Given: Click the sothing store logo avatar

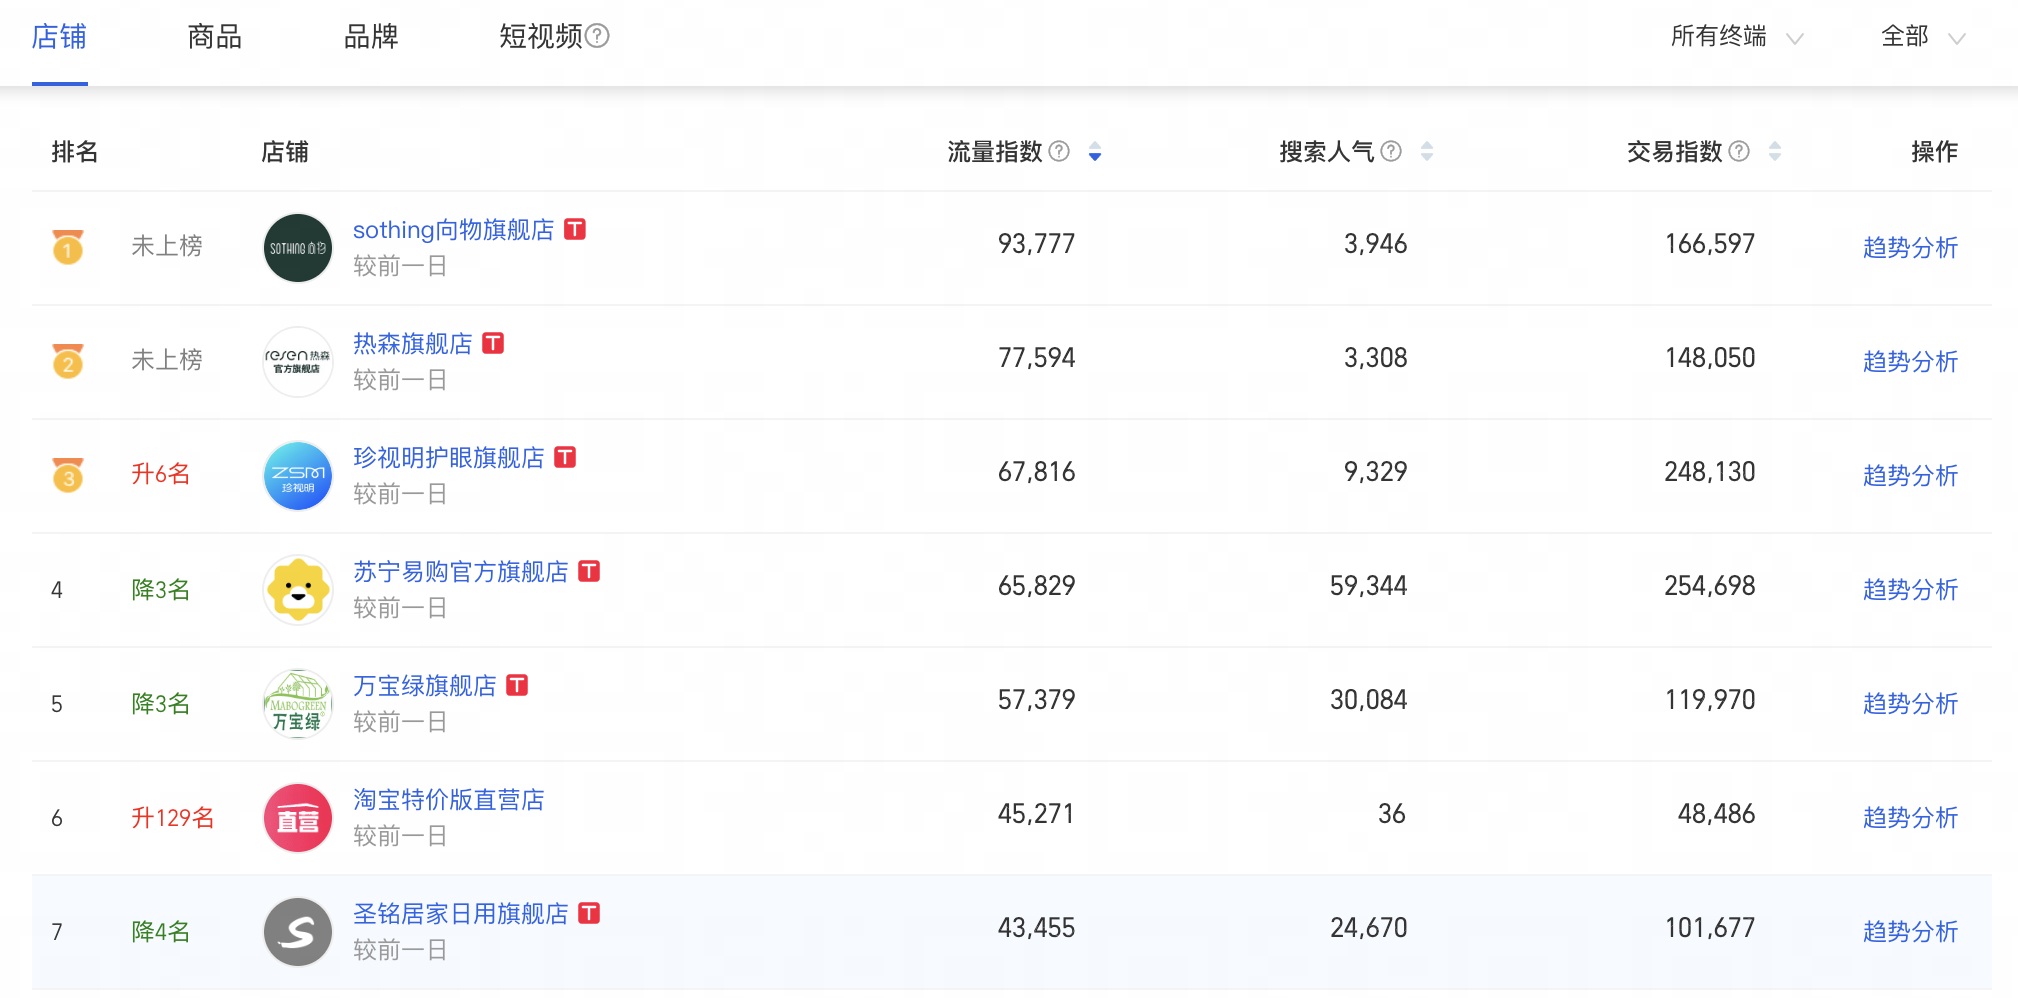Looking at the screenshot, I should [298, 248].
